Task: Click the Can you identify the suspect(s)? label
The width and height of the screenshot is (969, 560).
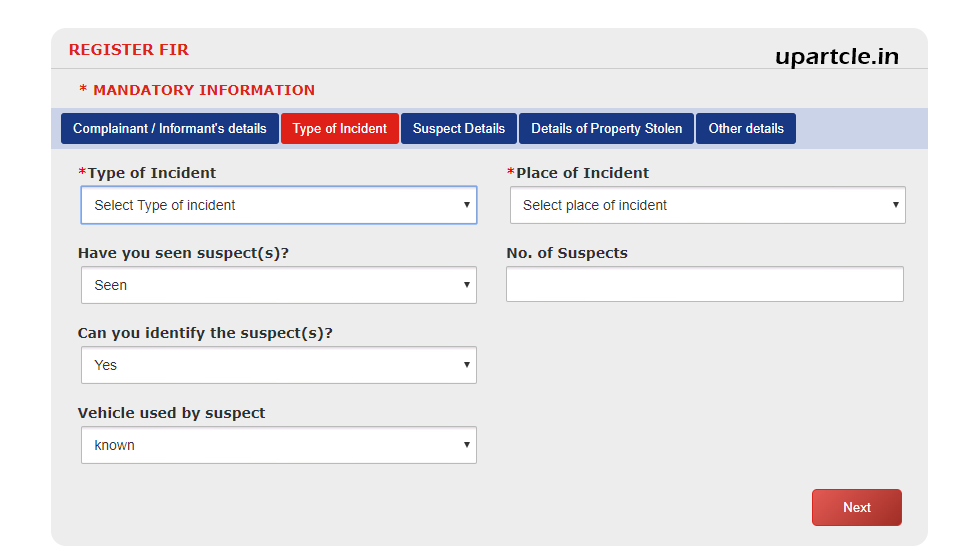Action: tap(205, 333)
